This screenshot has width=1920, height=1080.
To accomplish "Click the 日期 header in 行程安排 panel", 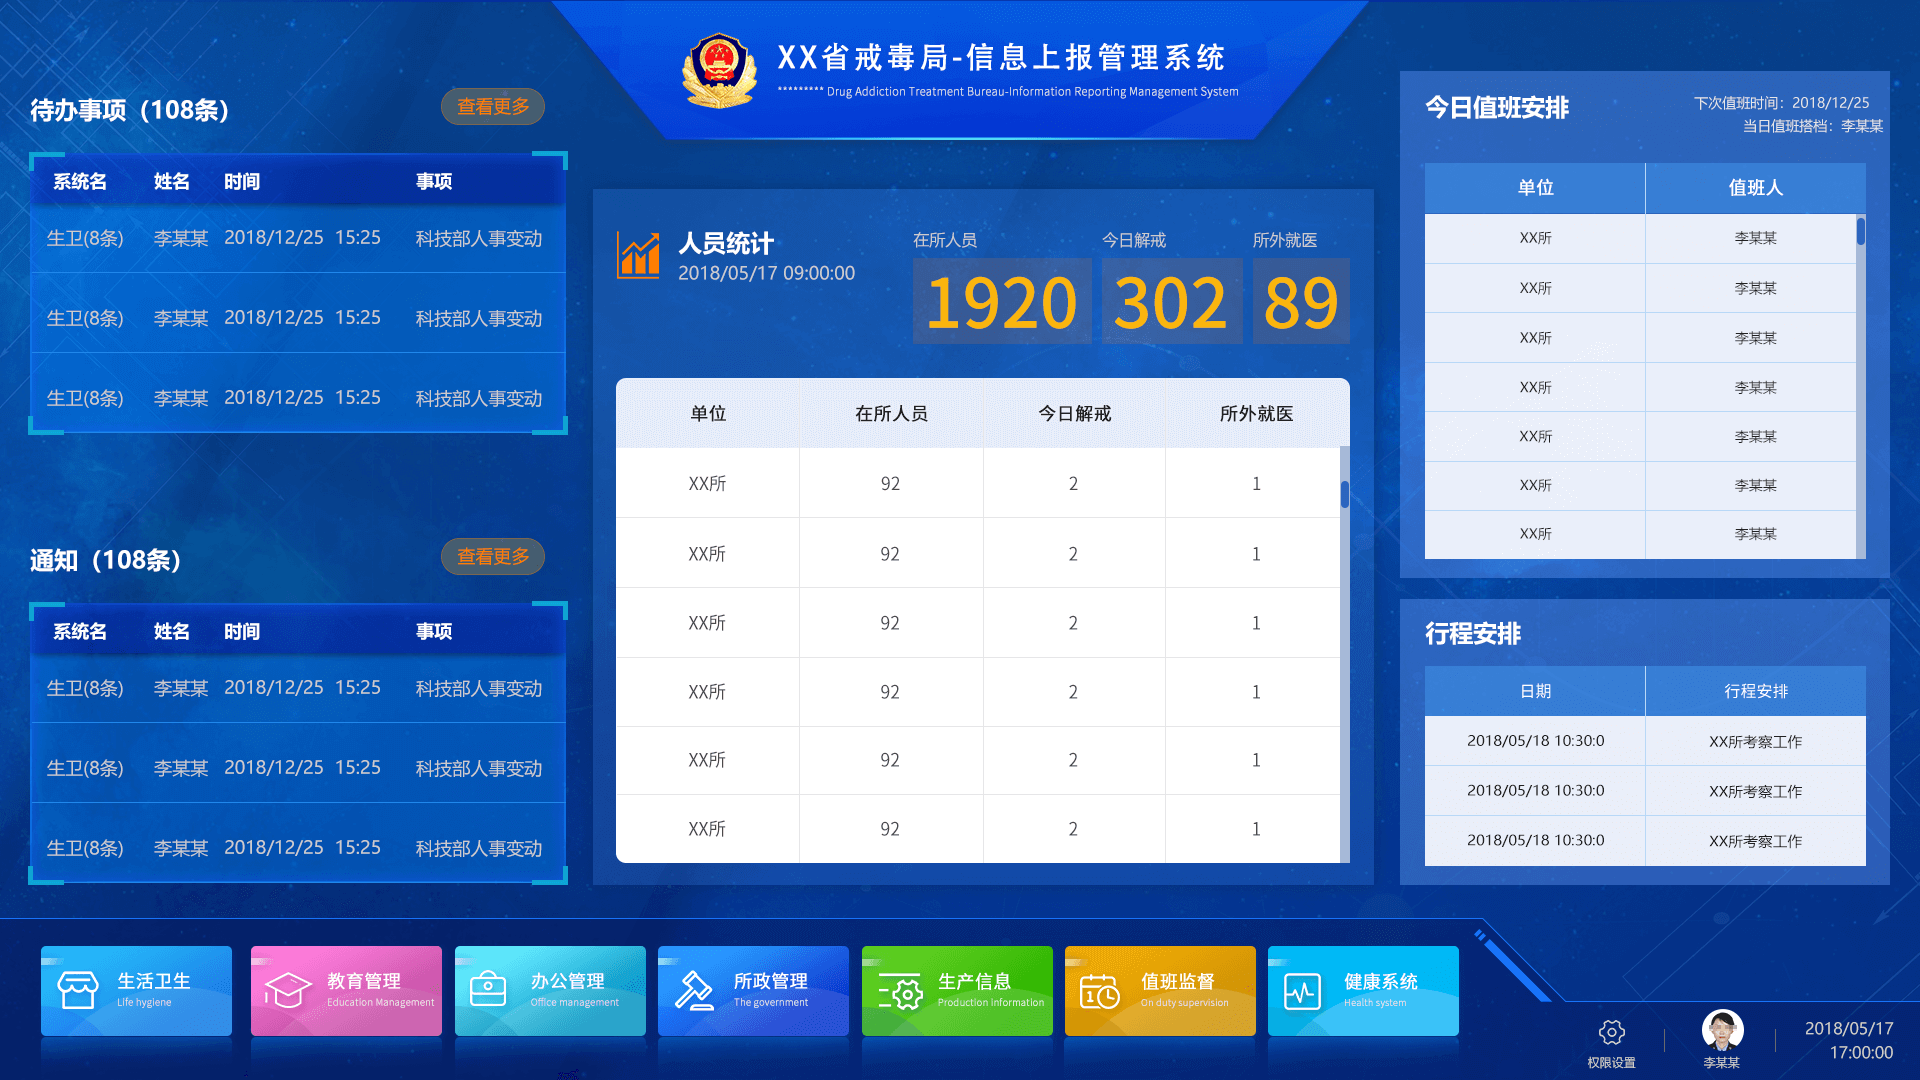I will pos(1535,690).
